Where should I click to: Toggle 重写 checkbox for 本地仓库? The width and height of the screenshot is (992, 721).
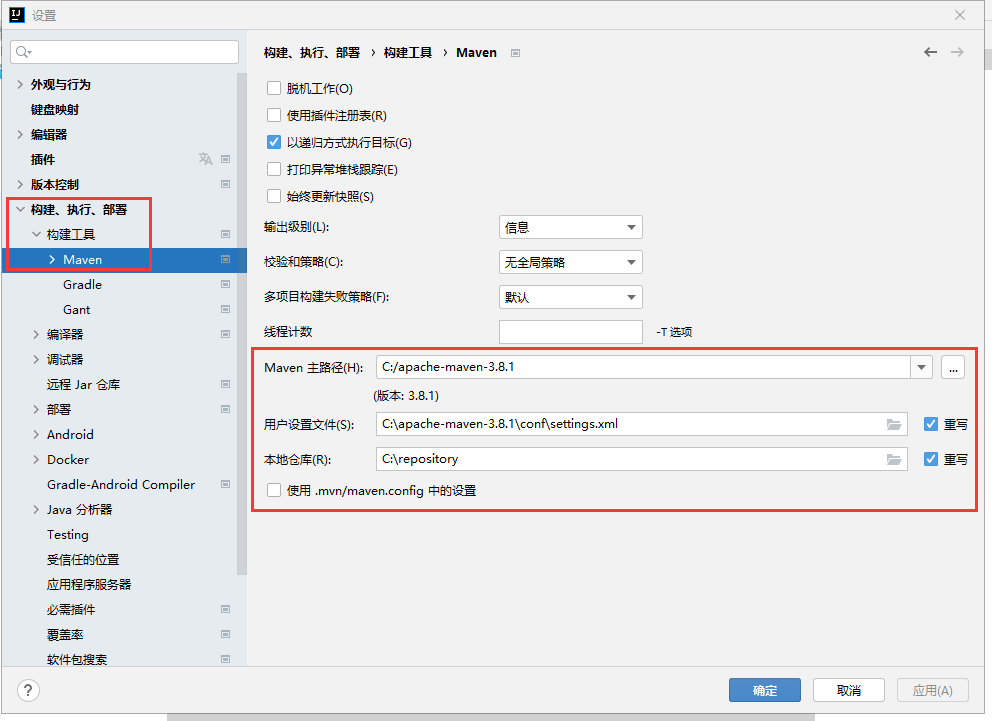(931, 459)
